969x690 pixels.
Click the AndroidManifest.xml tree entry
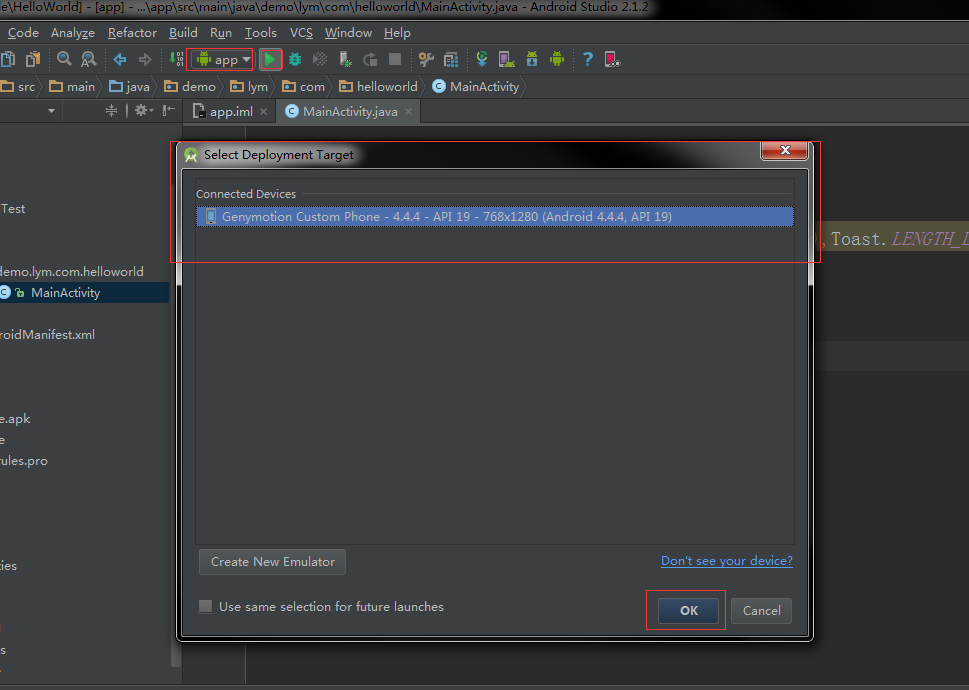point(48,334)
